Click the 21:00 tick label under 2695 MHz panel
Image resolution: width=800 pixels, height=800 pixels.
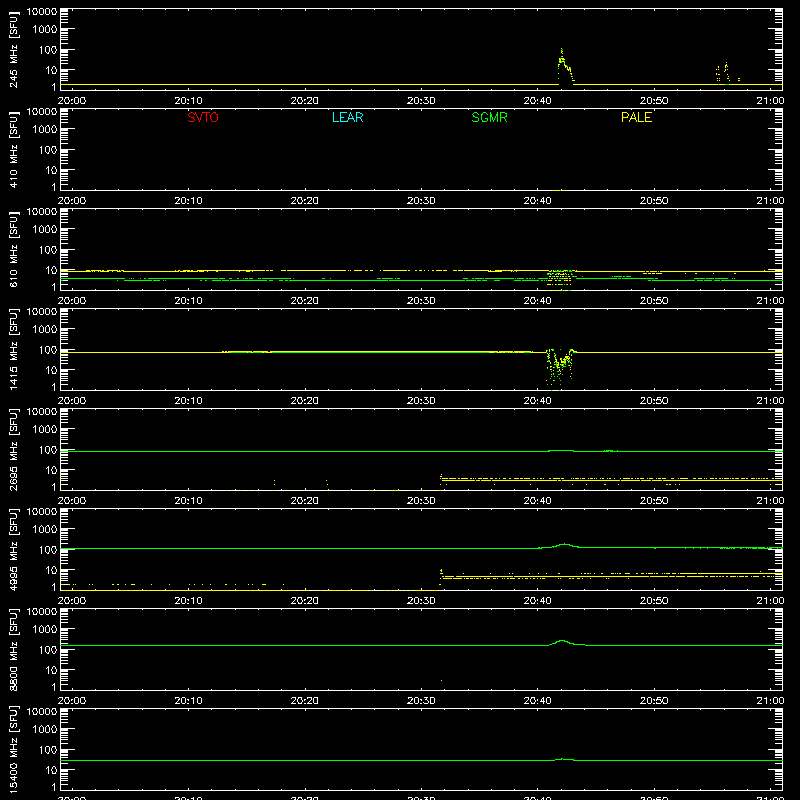pos(770,501)
